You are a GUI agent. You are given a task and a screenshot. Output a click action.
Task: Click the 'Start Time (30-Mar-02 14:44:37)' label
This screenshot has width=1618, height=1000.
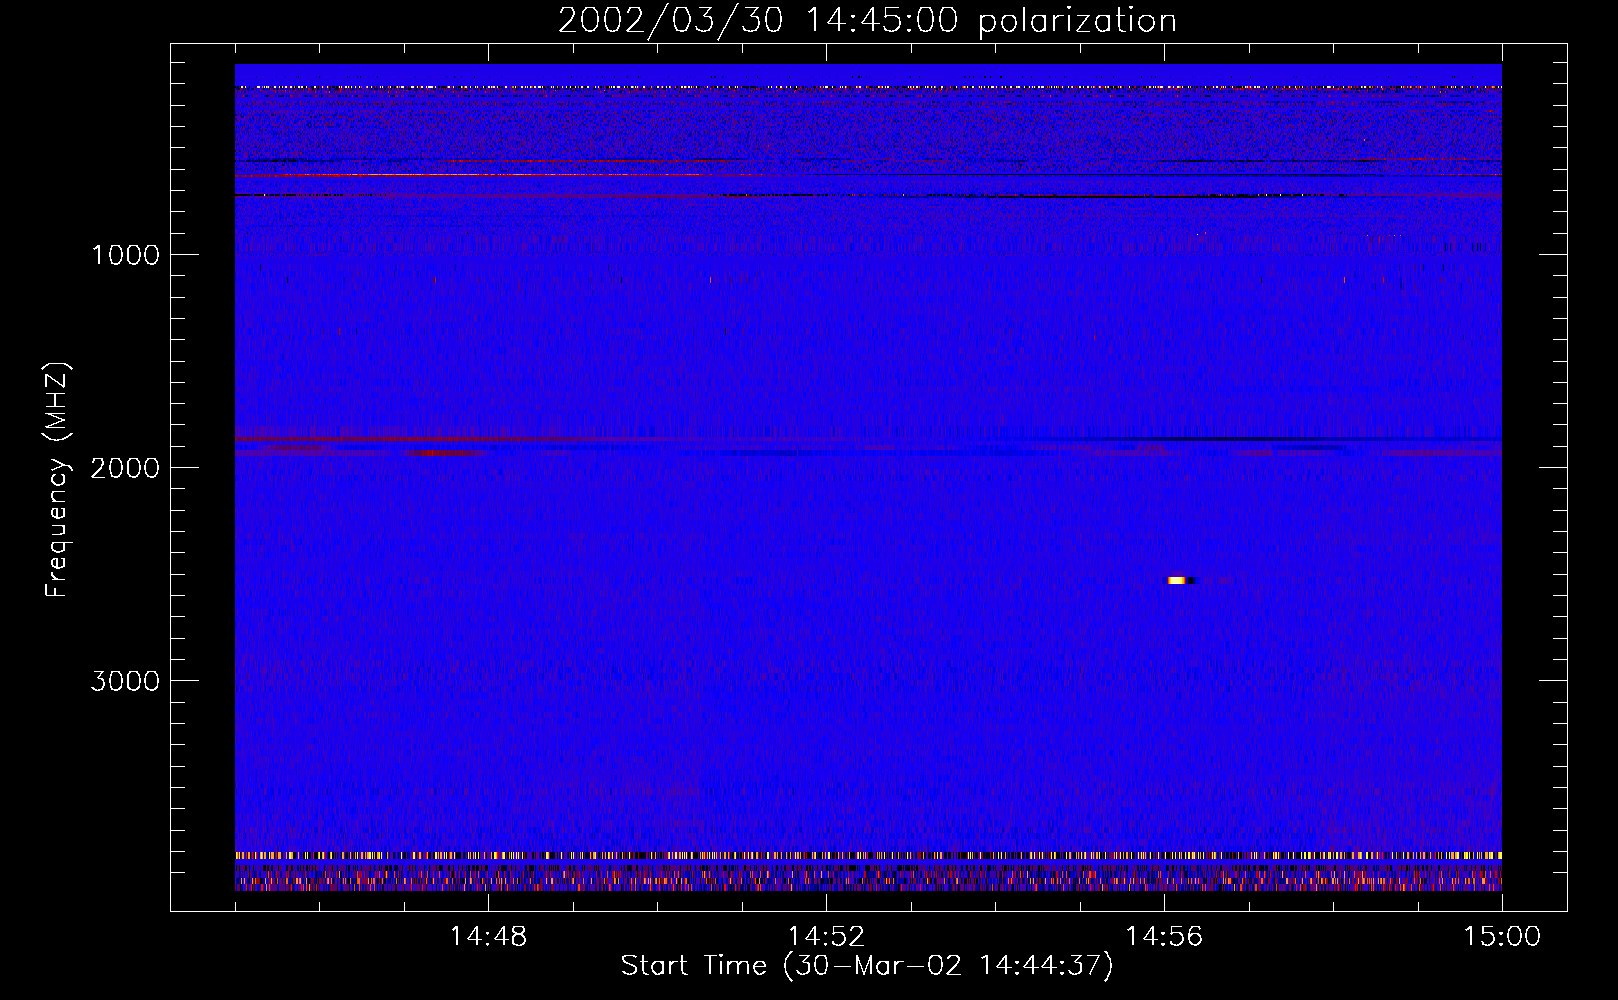867,966
